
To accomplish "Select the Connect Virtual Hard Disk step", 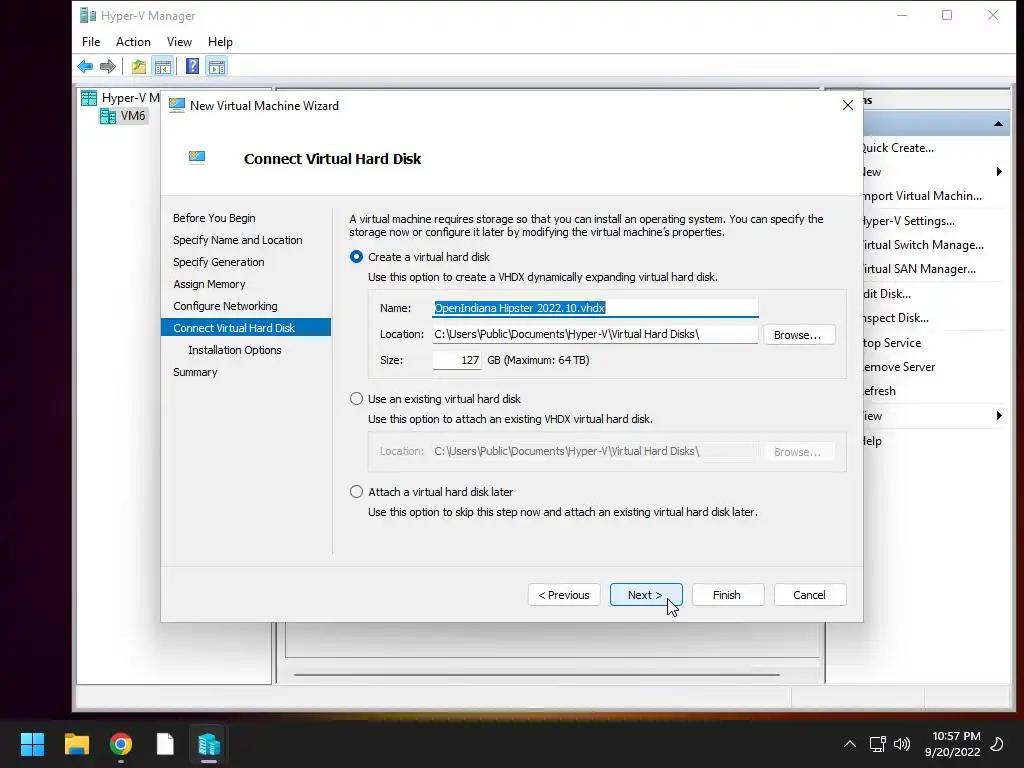I will pos(246,328).
